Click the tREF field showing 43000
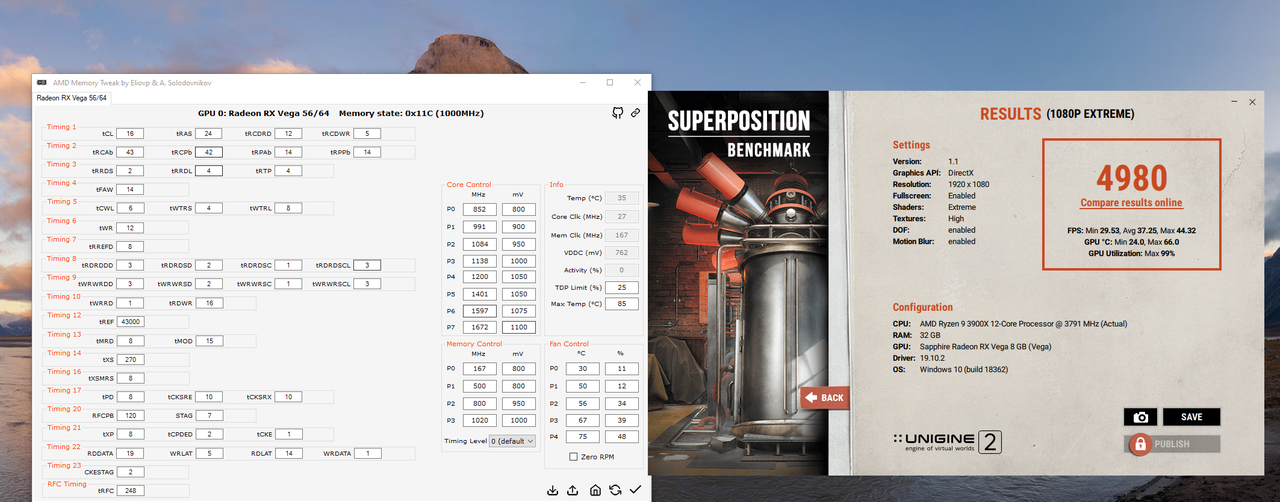Image resolution: width=1280 pixels, height=502 pixels. click(131, 322)
